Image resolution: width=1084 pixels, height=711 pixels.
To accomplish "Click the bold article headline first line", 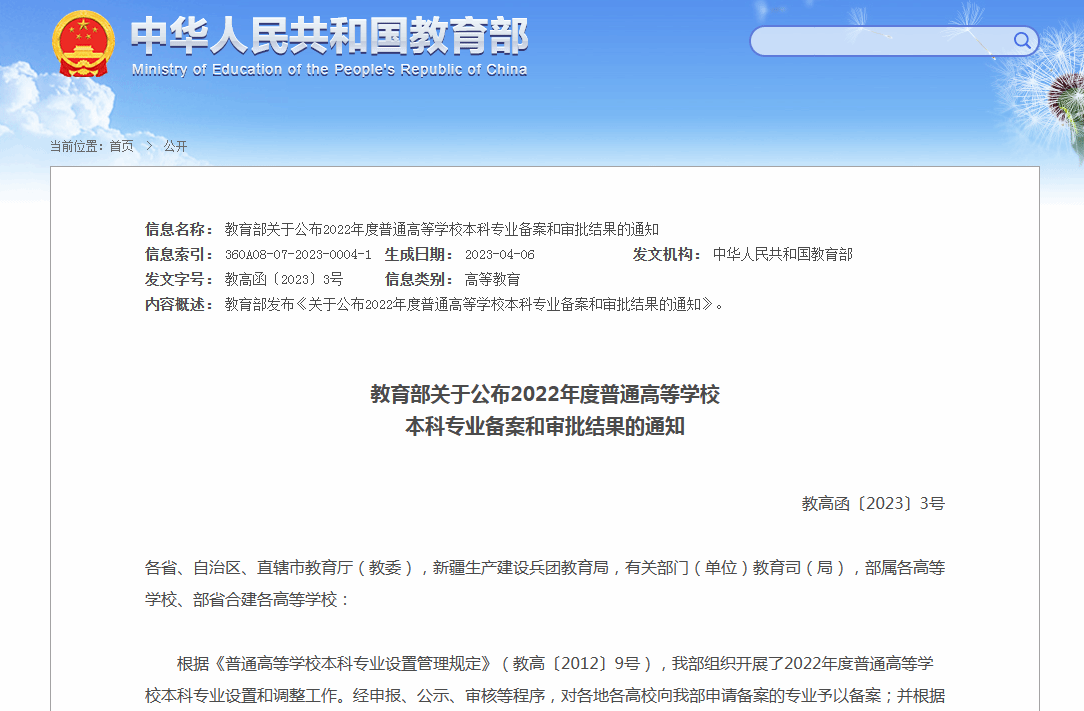I will [x=545, y=394].
